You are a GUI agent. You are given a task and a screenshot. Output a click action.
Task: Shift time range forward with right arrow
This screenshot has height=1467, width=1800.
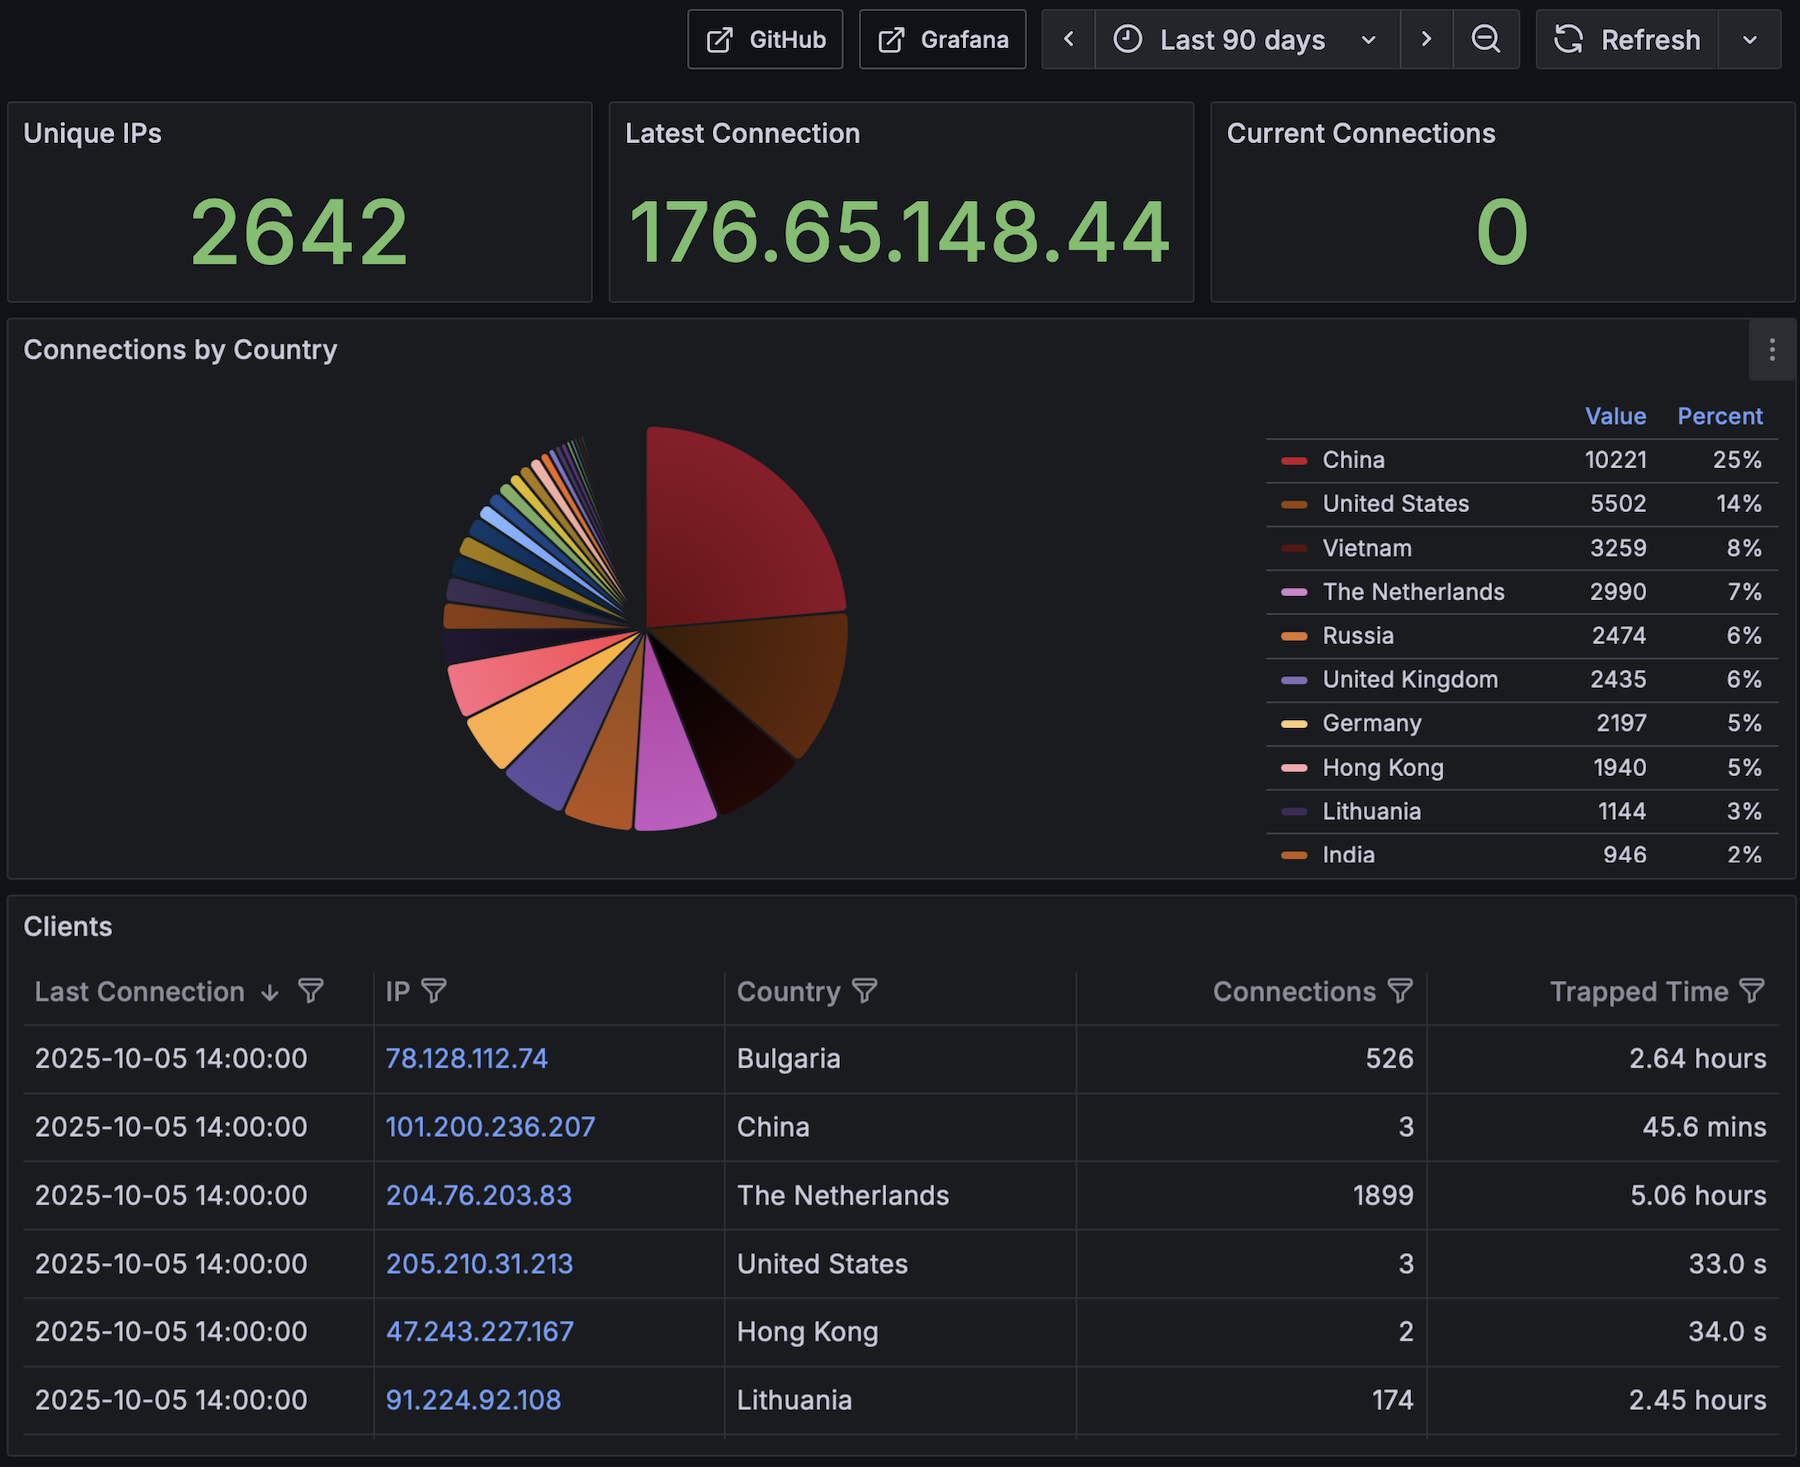pyautogui.click(x=1426, y=40)
